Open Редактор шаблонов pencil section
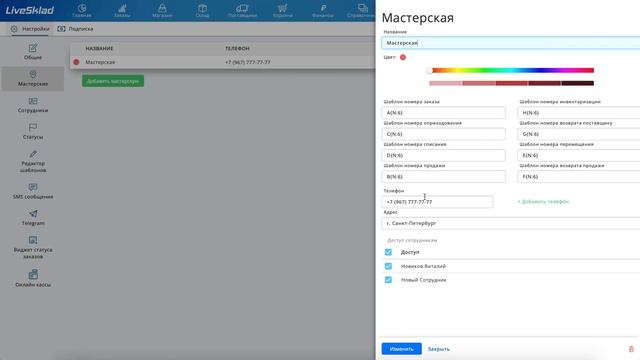Image resolution: width=640 pixels, height=360 pixels. coord(33,161)
